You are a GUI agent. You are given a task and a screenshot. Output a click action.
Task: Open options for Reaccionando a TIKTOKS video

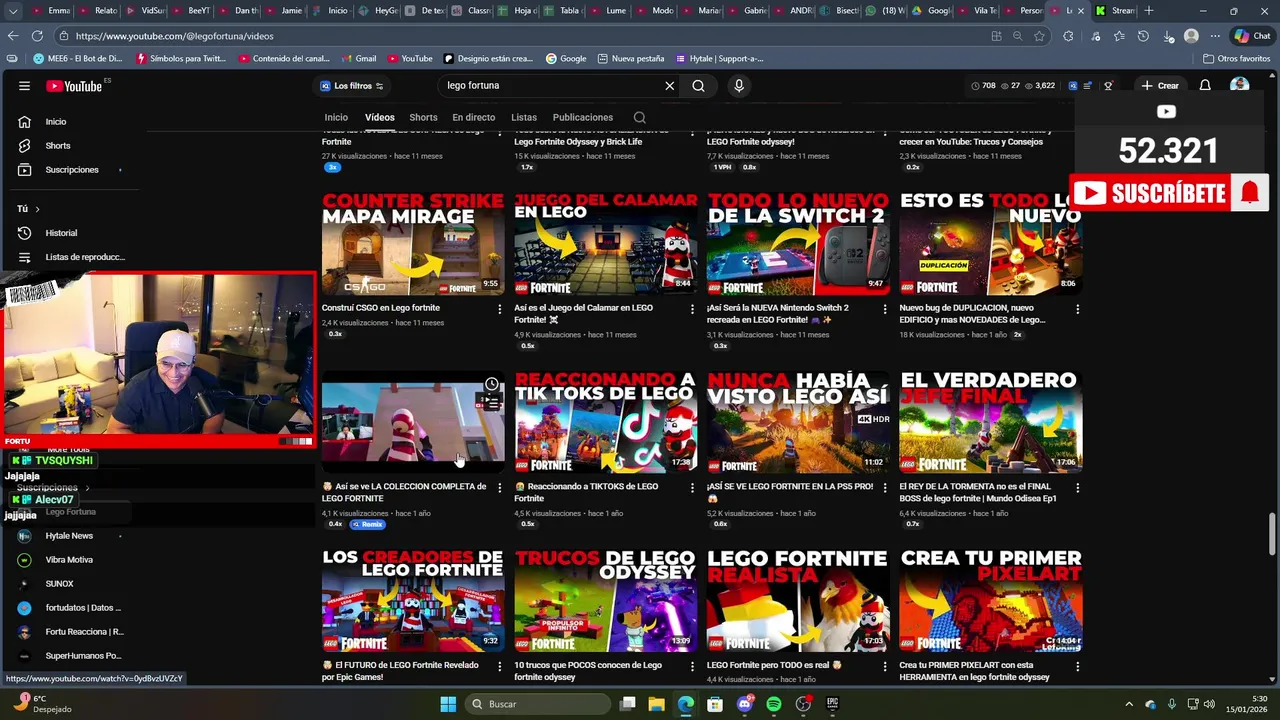pos(692,488)
